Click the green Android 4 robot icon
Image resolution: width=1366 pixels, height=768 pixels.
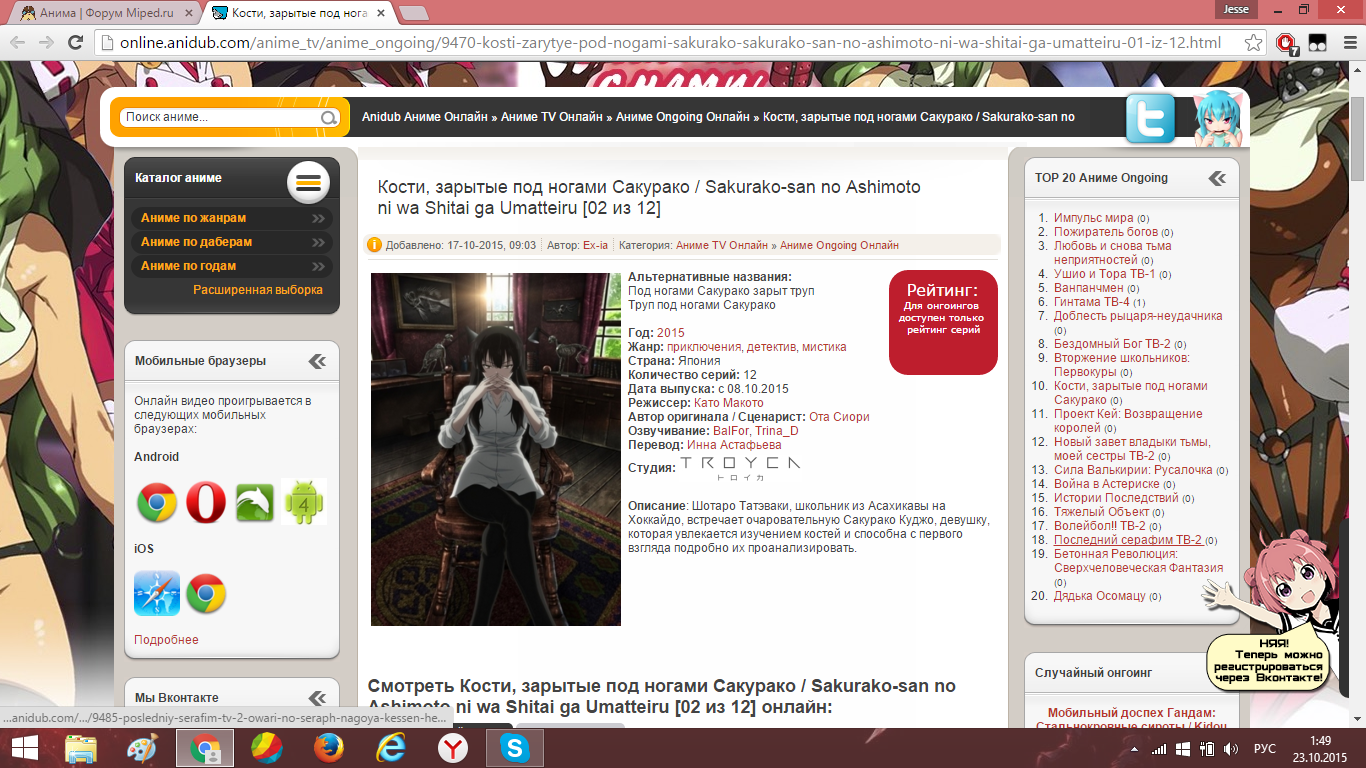[x=304, y=502]
